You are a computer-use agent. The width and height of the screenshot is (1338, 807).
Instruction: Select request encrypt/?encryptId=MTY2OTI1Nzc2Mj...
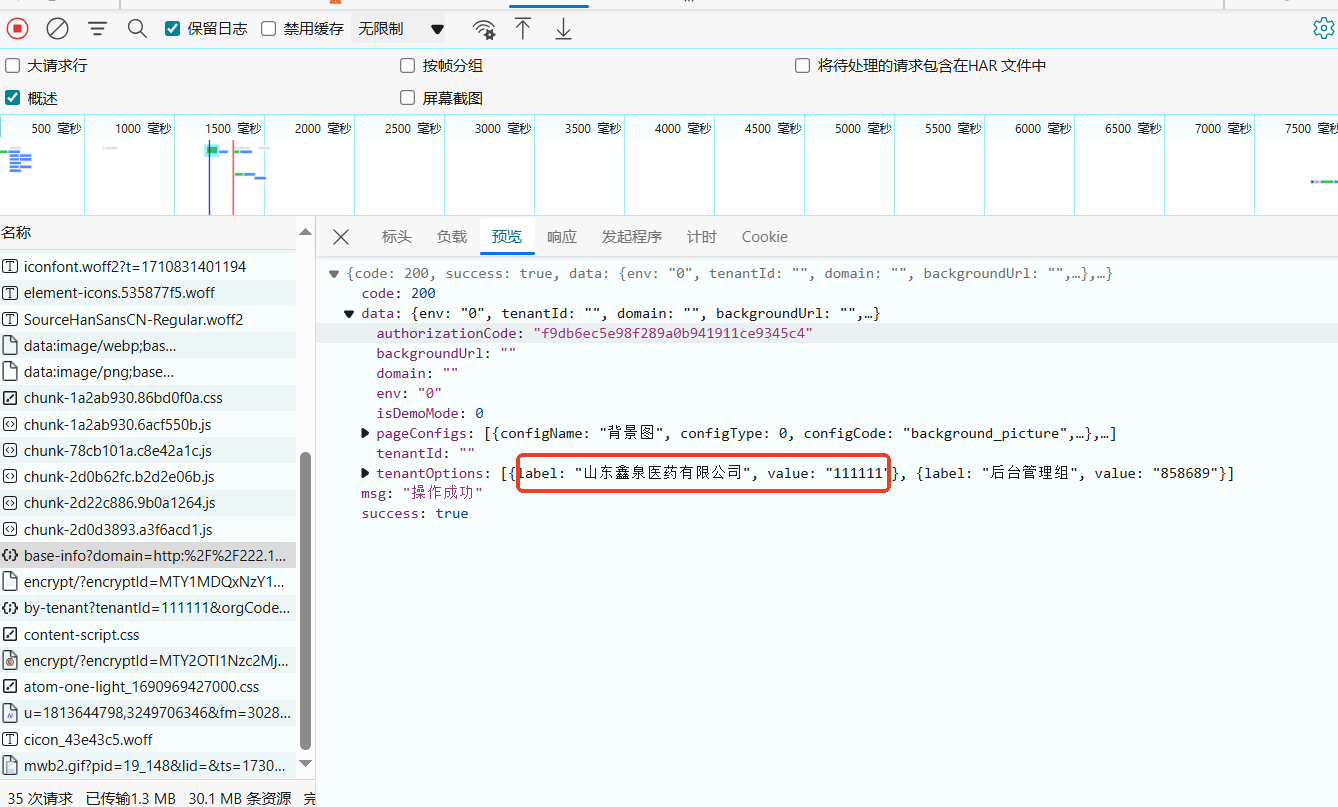[148, 660]
